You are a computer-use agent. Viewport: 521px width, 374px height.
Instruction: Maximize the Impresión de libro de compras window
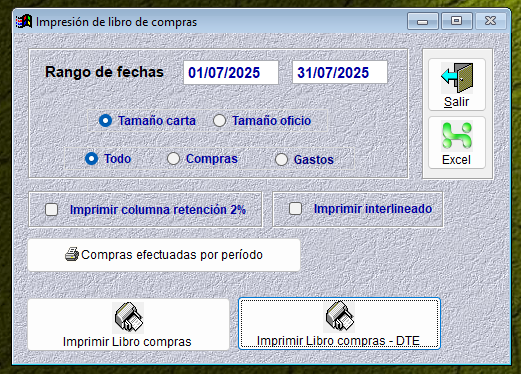(x=457, y=21)
